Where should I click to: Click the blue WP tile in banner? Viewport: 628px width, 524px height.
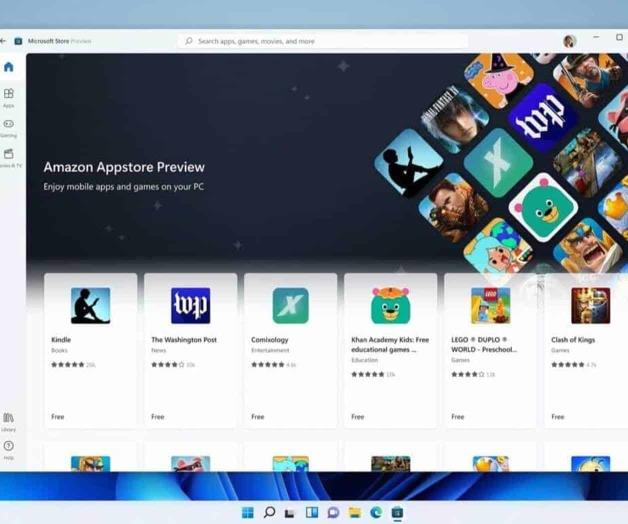[543, 118]
